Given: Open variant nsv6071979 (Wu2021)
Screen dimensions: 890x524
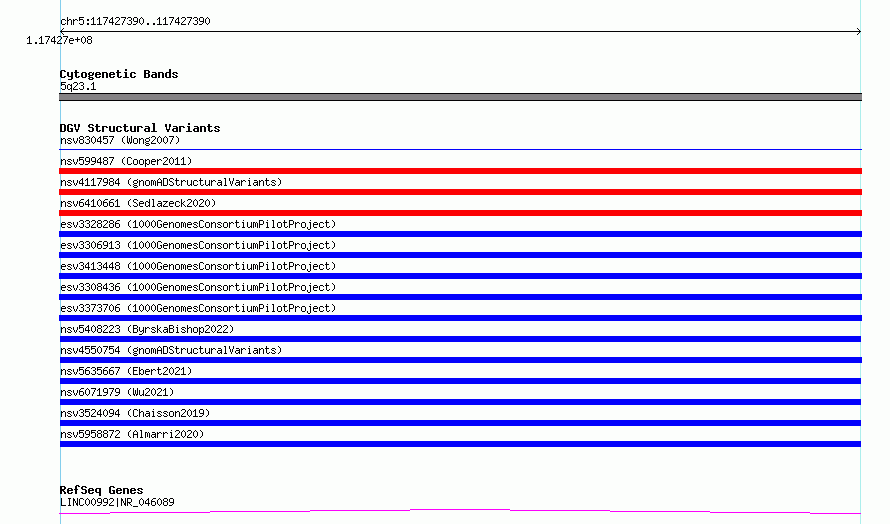Looking at the screenshot, I should click(x=117, y=392).
